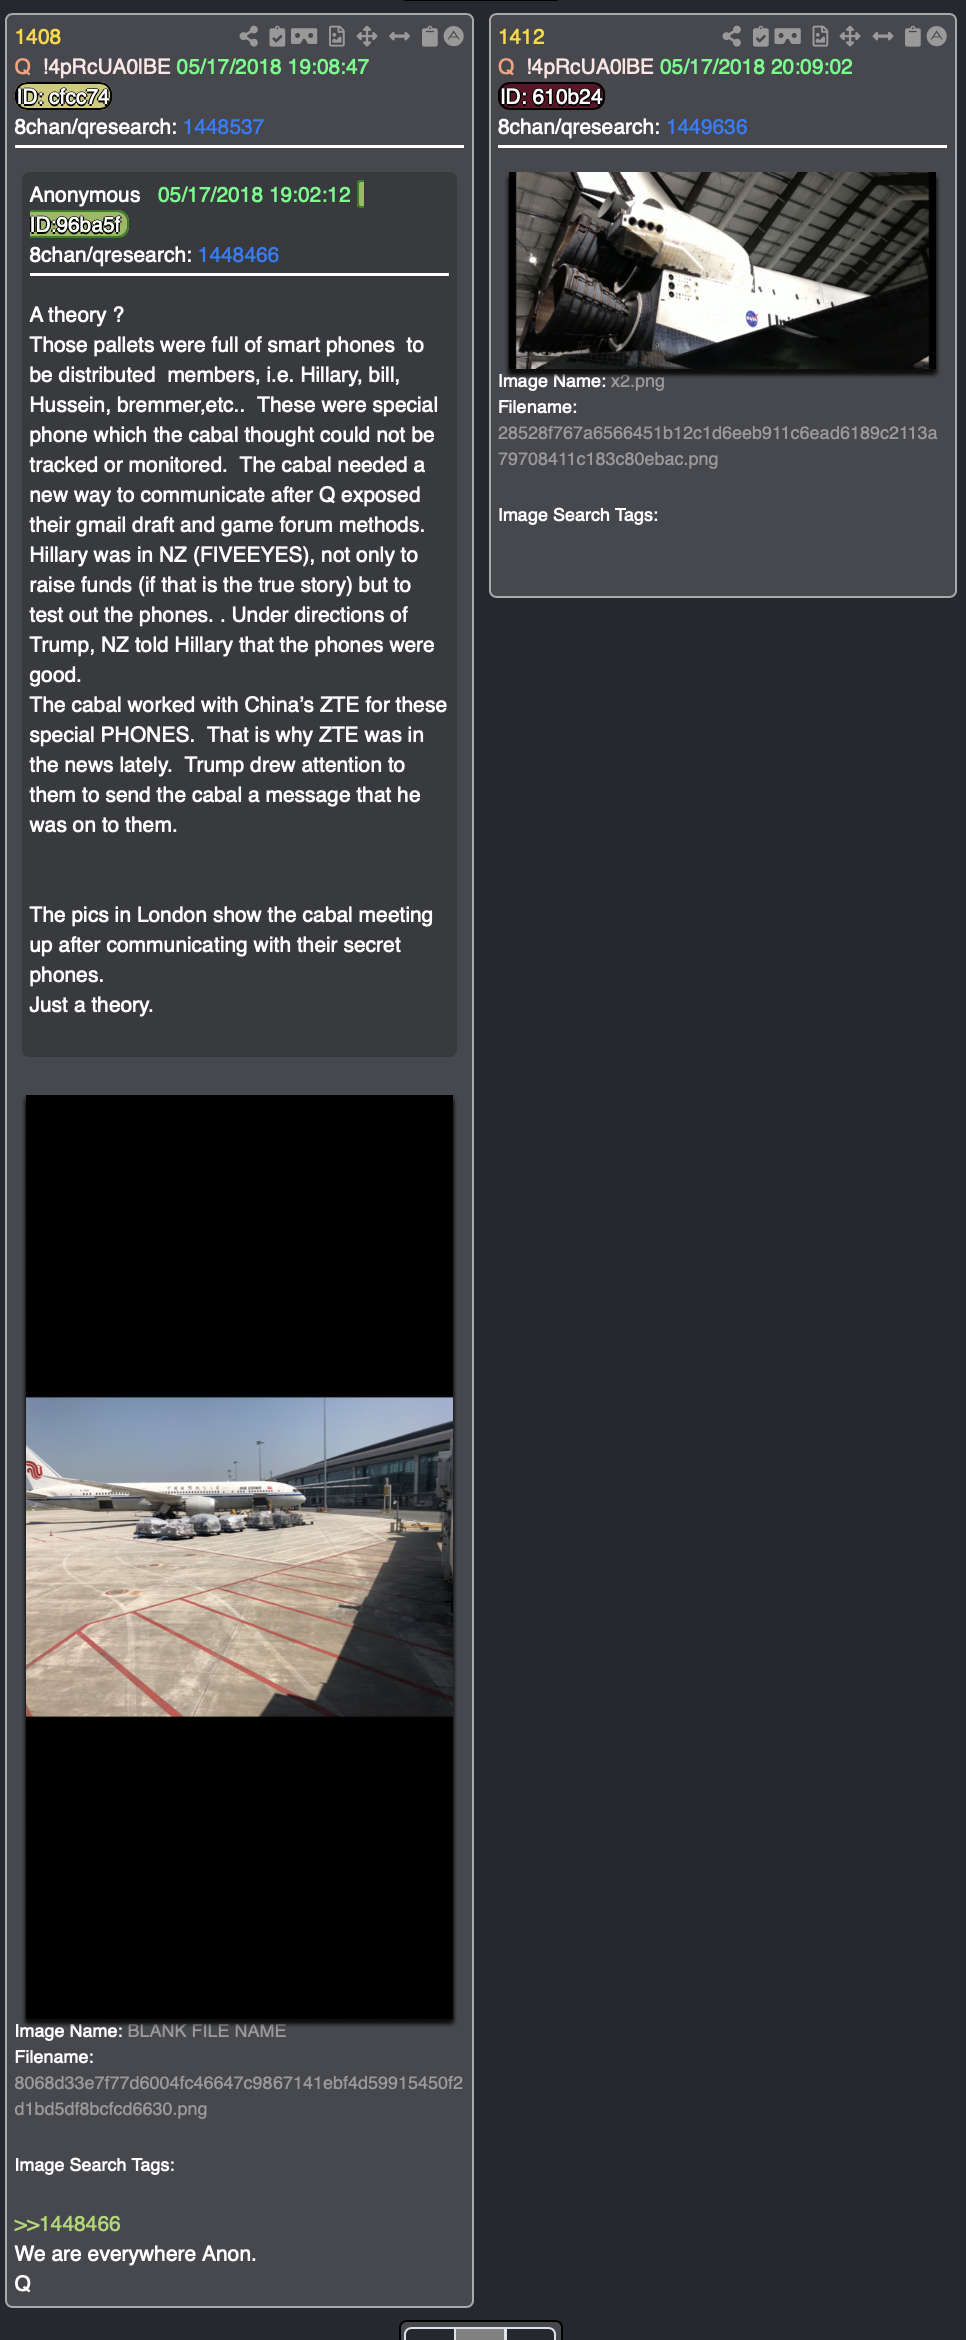Click the clipboard copy icon on post 1408
This screenshot has height=2340, width=966.
click(x=429, y=37)
